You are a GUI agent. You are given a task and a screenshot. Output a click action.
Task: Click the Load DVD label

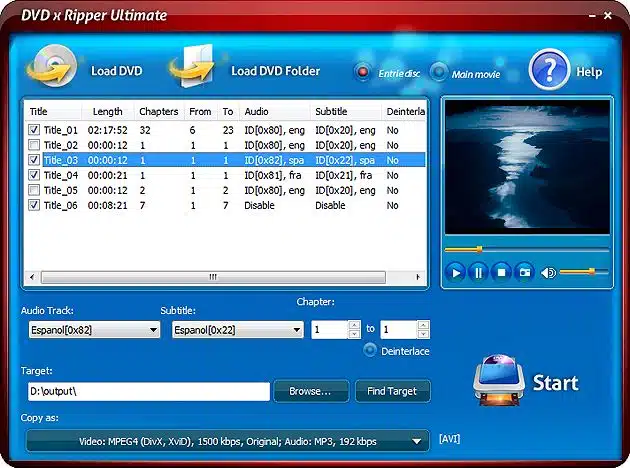click(x=117, y=71)
